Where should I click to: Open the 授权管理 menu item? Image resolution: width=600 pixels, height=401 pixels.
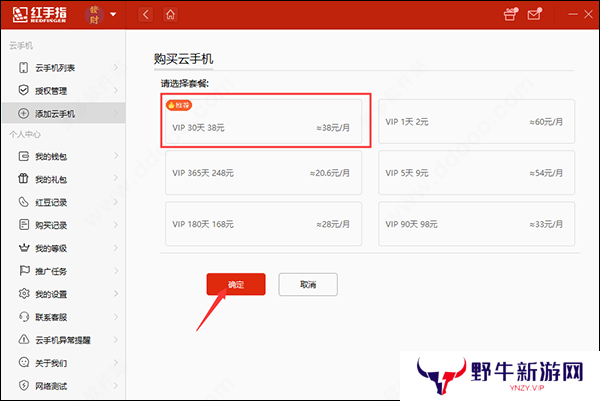click(x=64, y=91)
